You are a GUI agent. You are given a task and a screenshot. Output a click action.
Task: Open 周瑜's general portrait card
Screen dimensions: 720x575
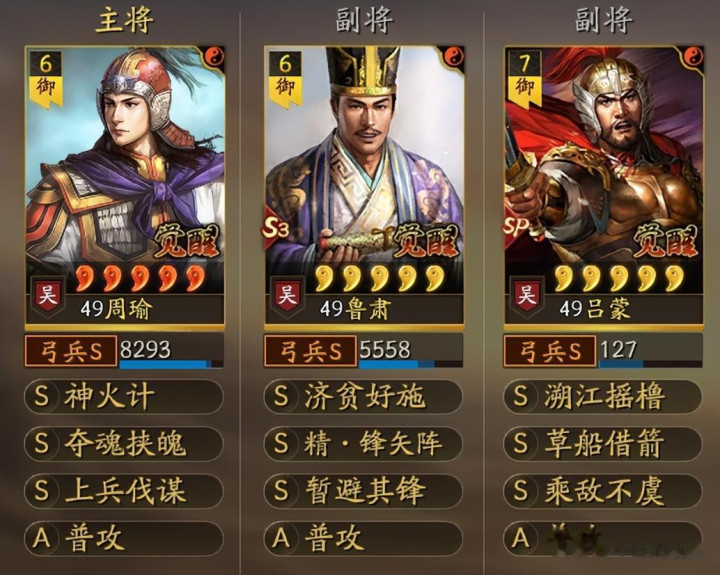click(x=124, y=187)
